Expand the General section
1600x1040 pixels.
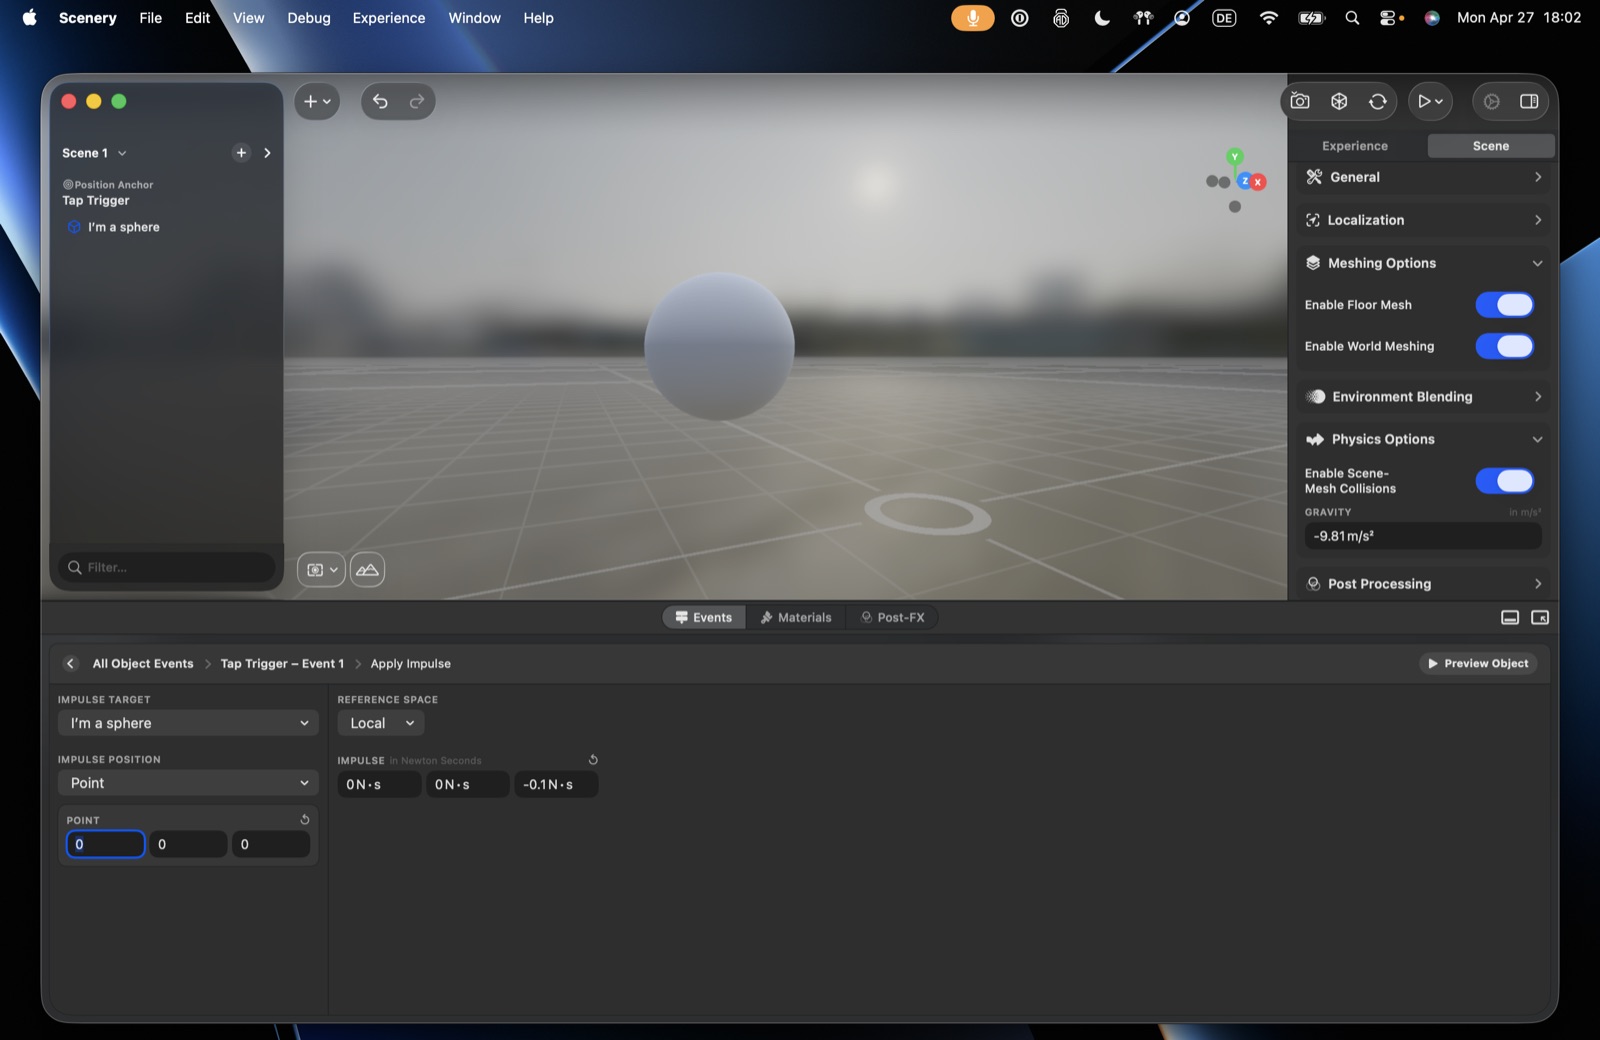[1424, 177]
